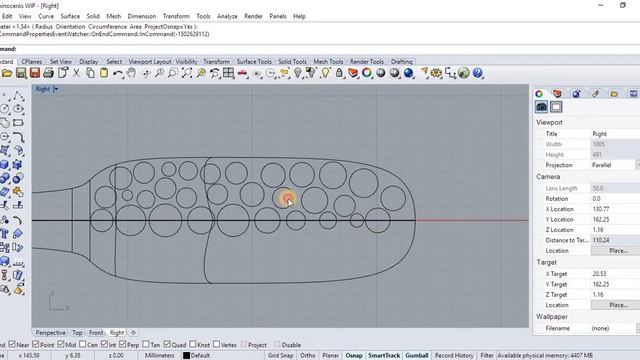
Task: Toggle the Int osnap checkbox
Action: 104,344
